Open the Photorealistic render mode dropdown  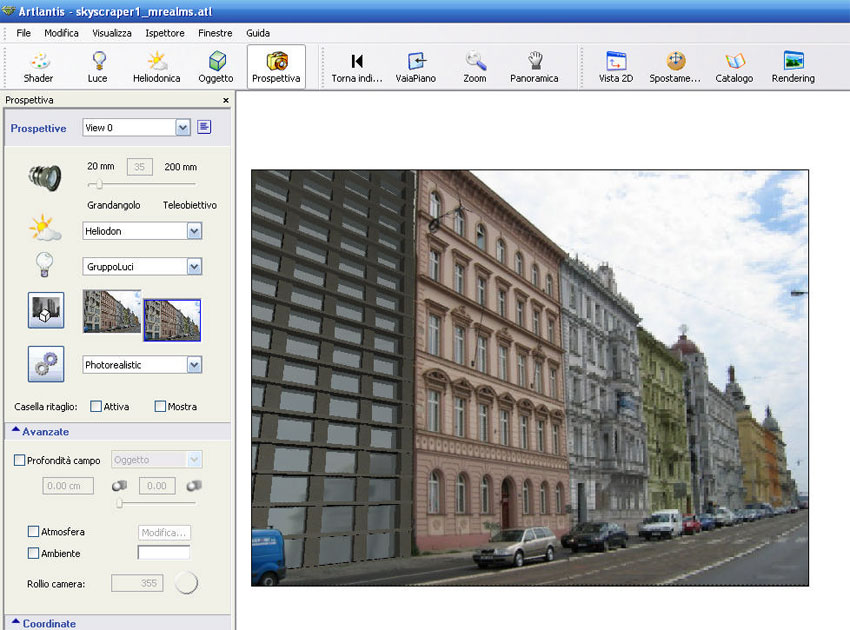click(x=194, y=365)
